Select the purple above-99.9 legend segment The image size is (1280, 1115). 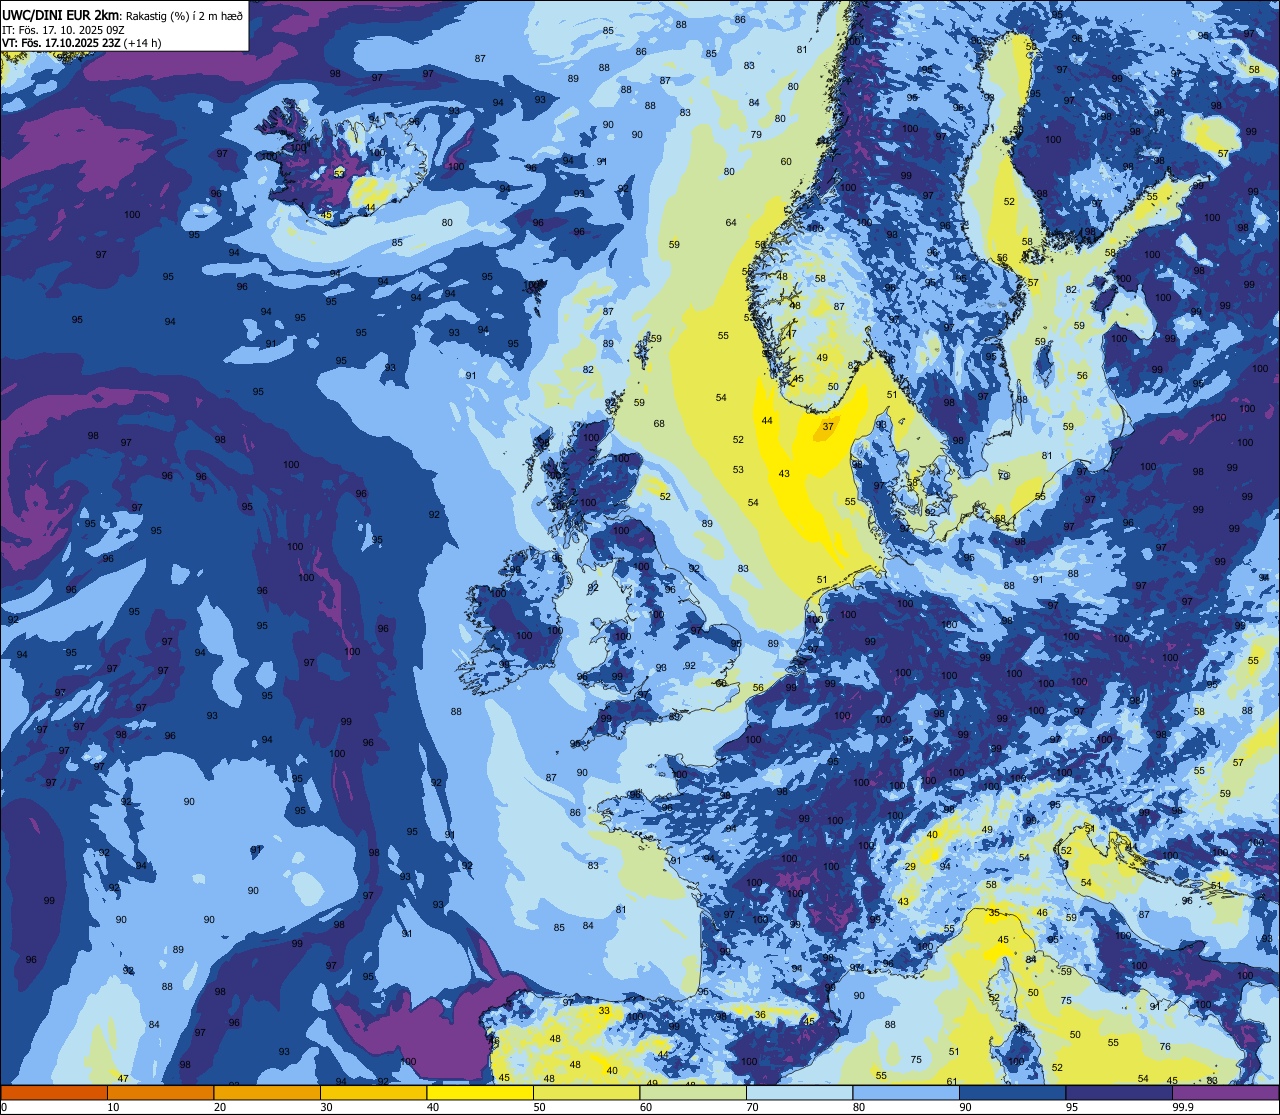pos(1225,1092)
